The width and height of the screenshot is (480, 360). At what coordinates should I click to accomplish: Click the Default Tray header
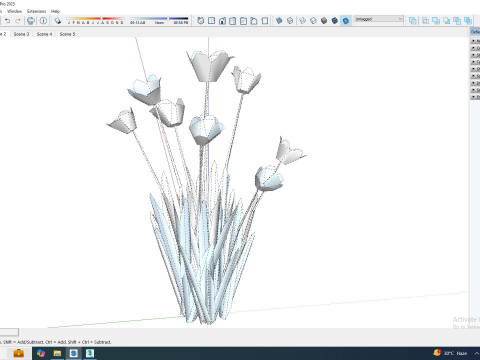475,32
